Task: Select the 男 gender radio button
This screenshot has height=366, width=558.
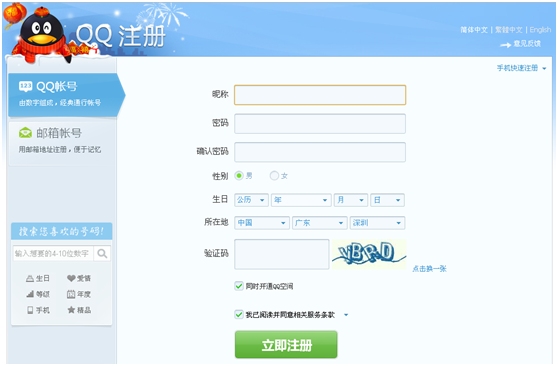Action: pos(239,176)
